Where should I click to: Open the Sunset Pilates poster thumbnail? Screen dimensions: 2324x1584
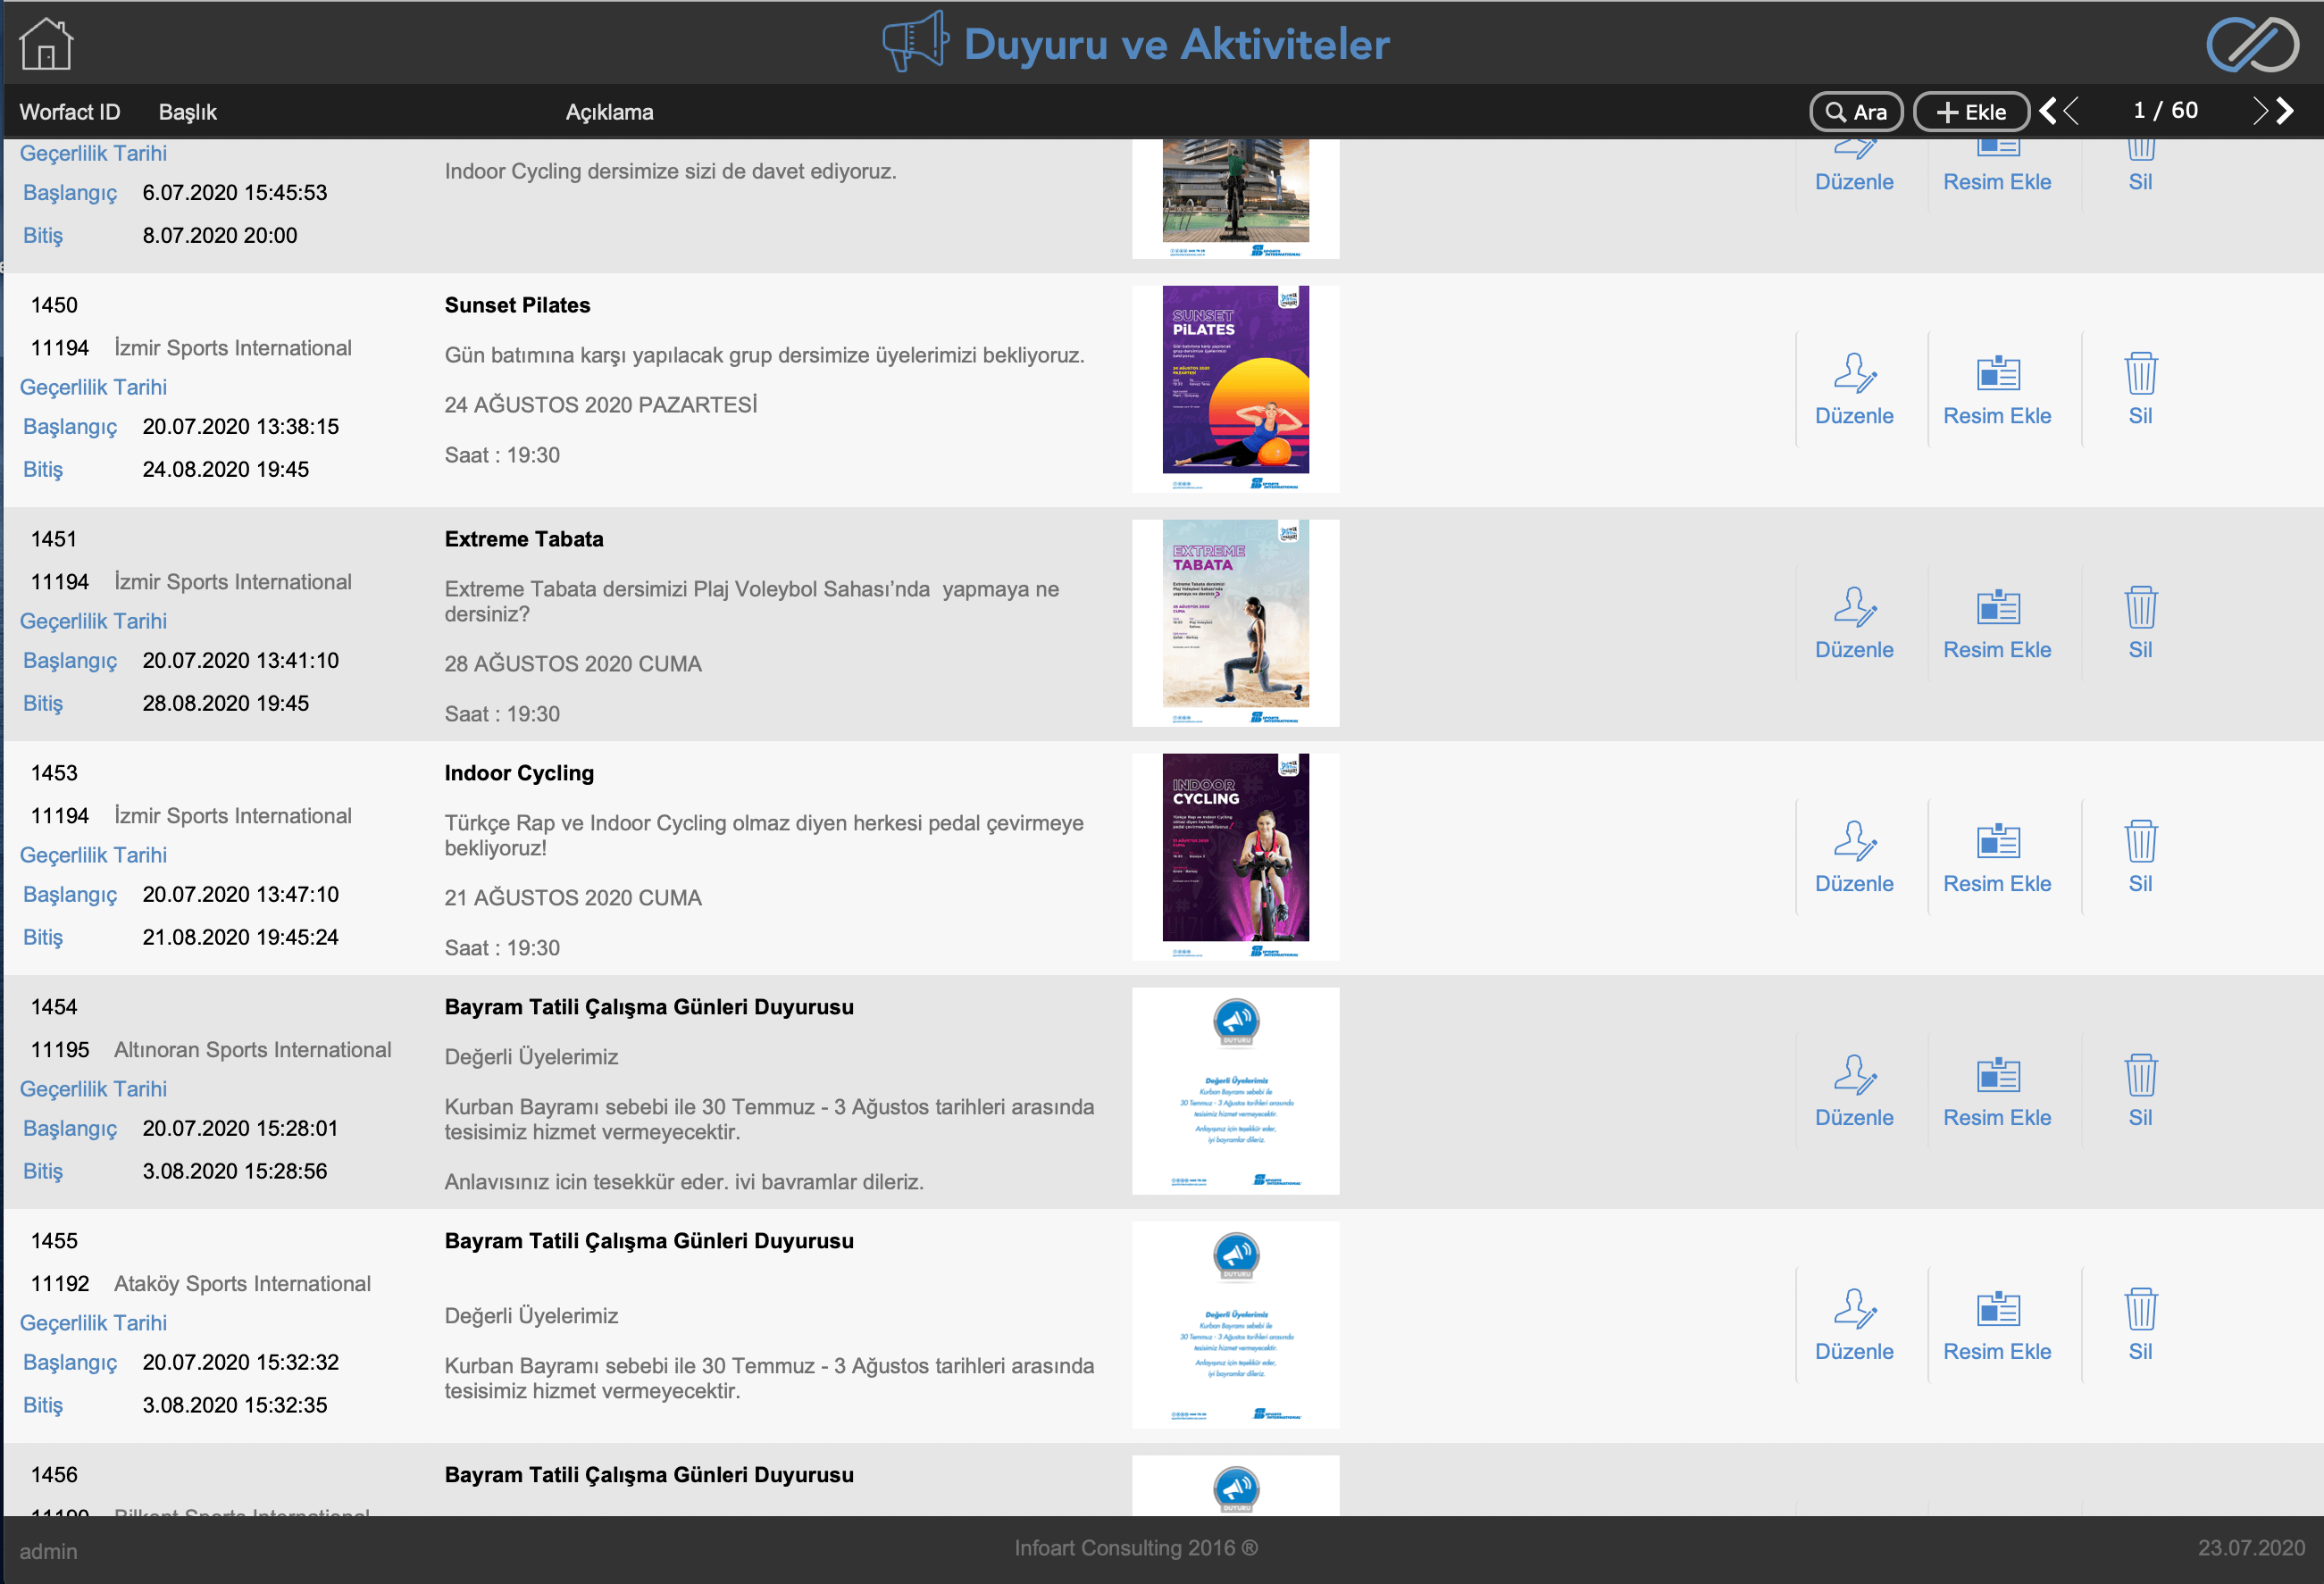(x=1235, y=389)
